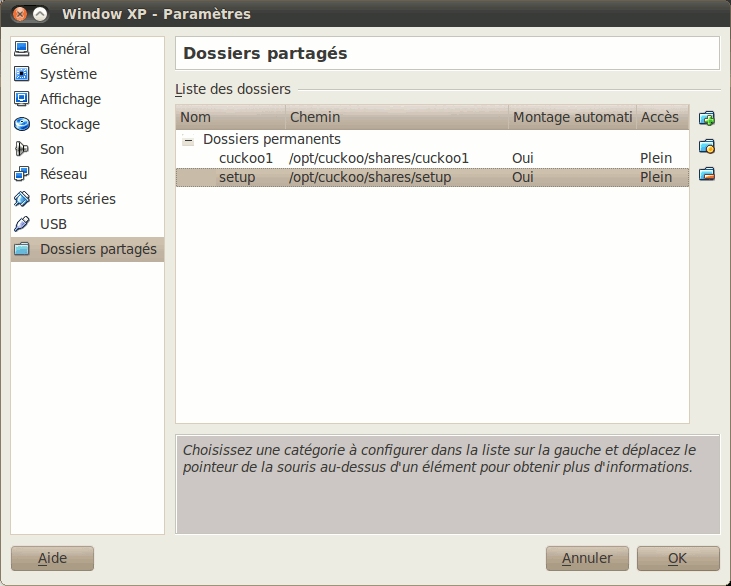Screen dimensions: 731x586
Task: Click the remove shared folder icon
Action: coord(707,174)
